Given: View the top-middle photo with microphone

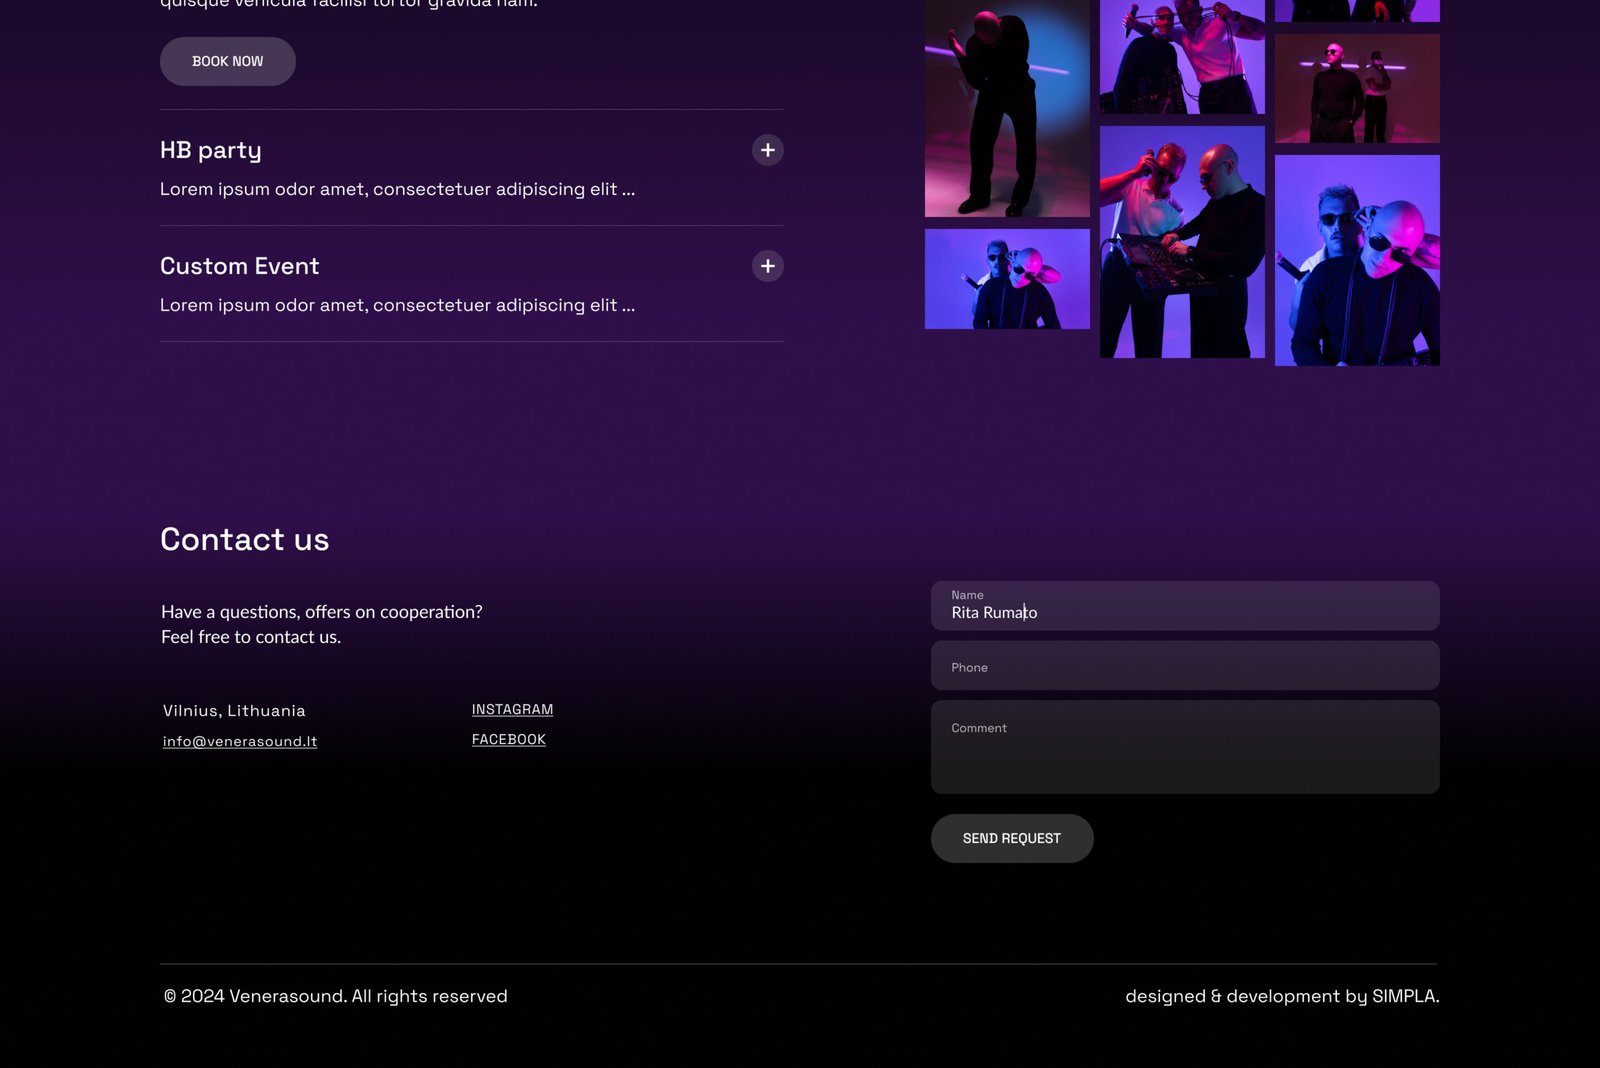Looking at the screenshot, I should click(x=1182, y=55).
